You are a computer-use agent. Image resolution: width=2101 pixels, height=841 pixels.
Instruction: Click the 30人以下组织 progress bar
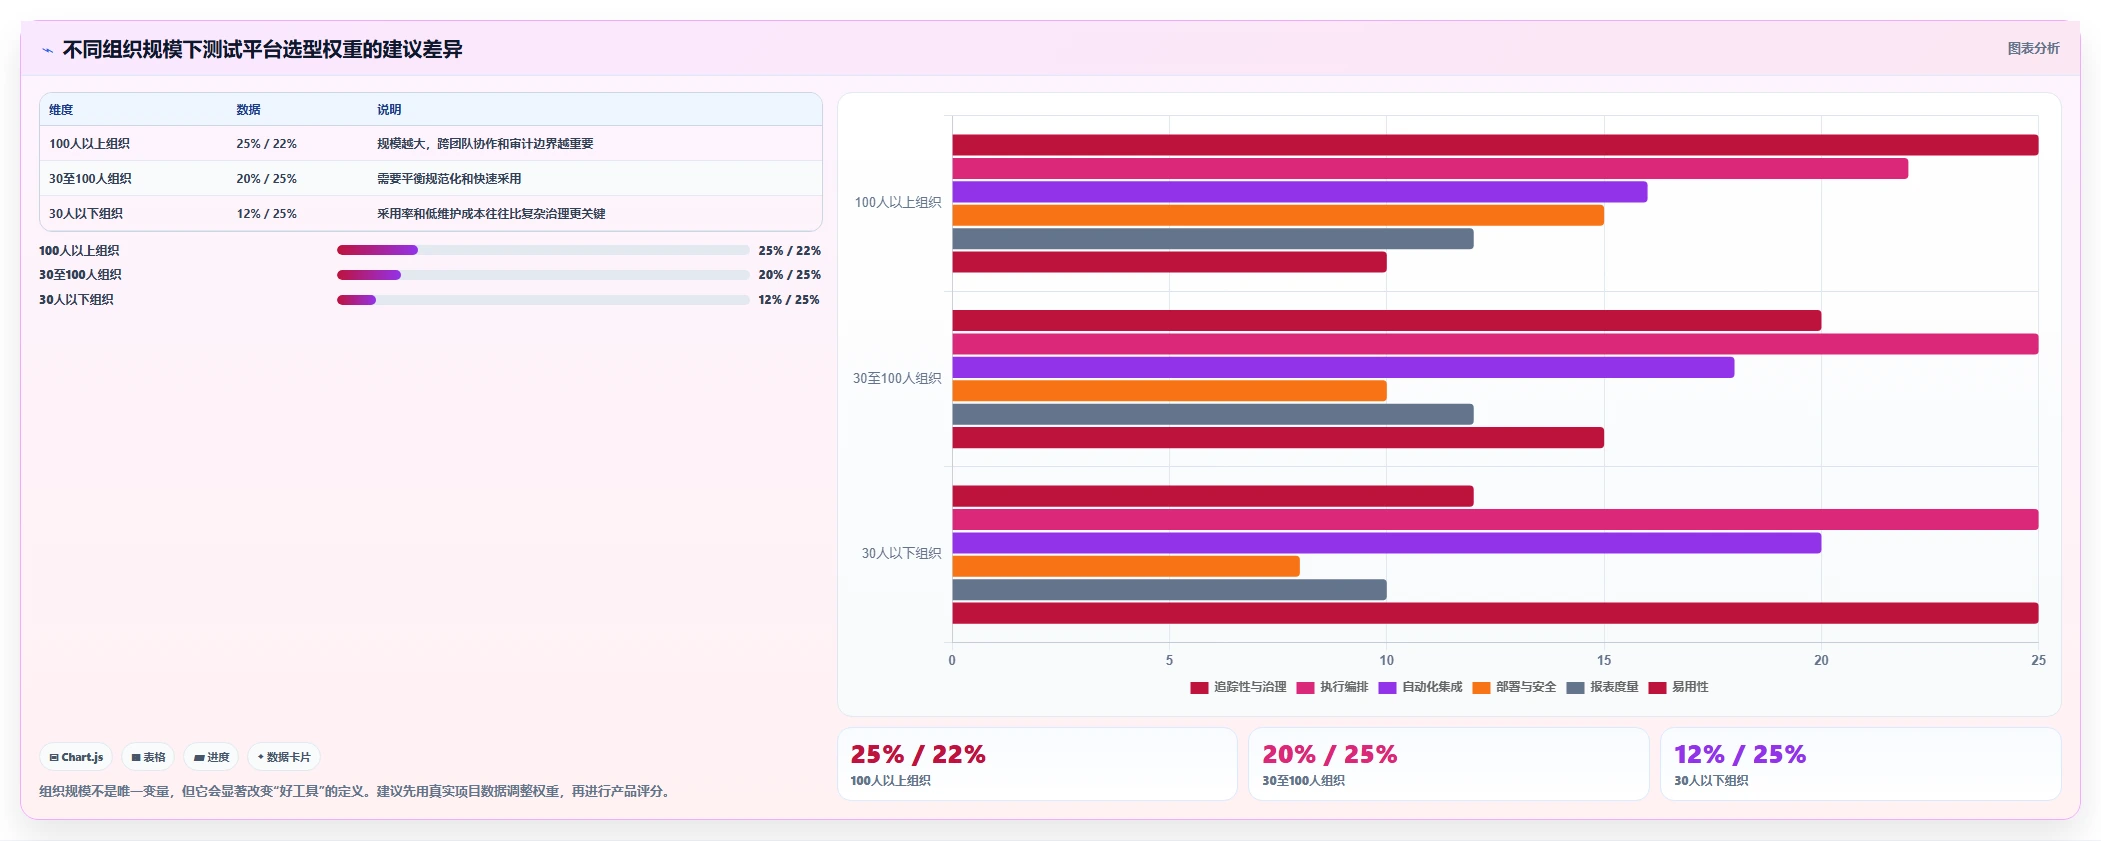pos(543,300)
